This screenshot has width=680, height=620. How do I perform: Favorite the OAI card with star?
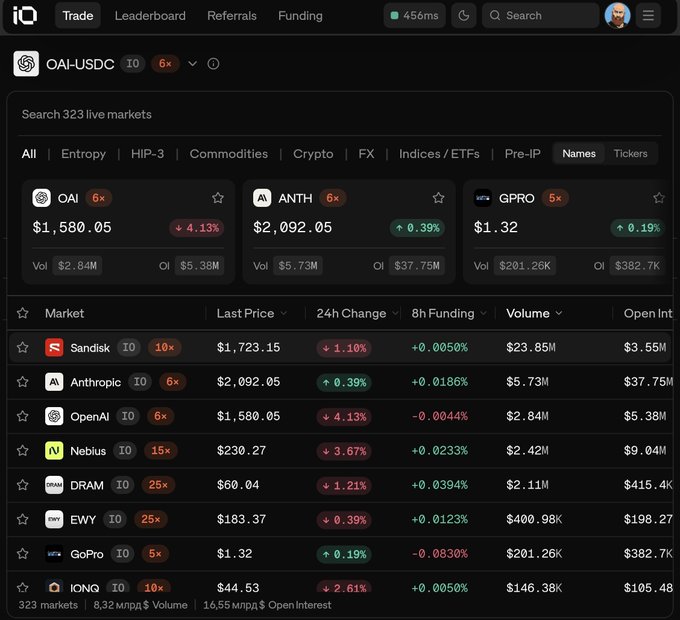tap(218, 198)
